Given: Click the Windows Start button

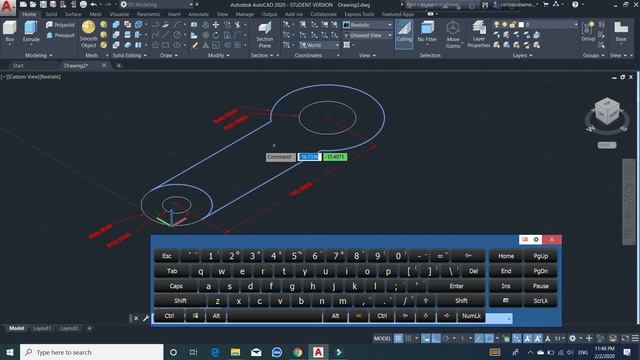Looking at the screenshot, I should [x=9, y=352].
